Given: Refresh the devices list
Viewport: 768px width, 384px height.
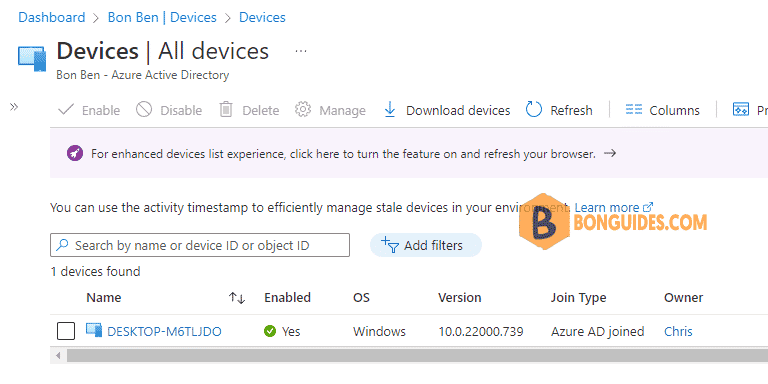Looking at the screenshot, I should click(559, 110).
